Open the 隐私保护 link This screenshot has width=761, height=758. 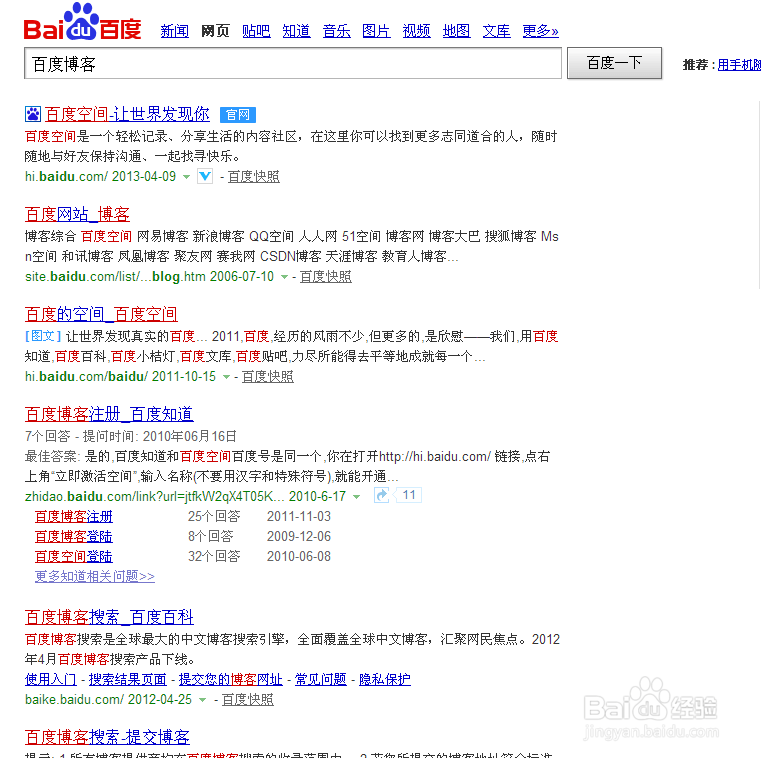pyautogui.click(x=385, y=679)
